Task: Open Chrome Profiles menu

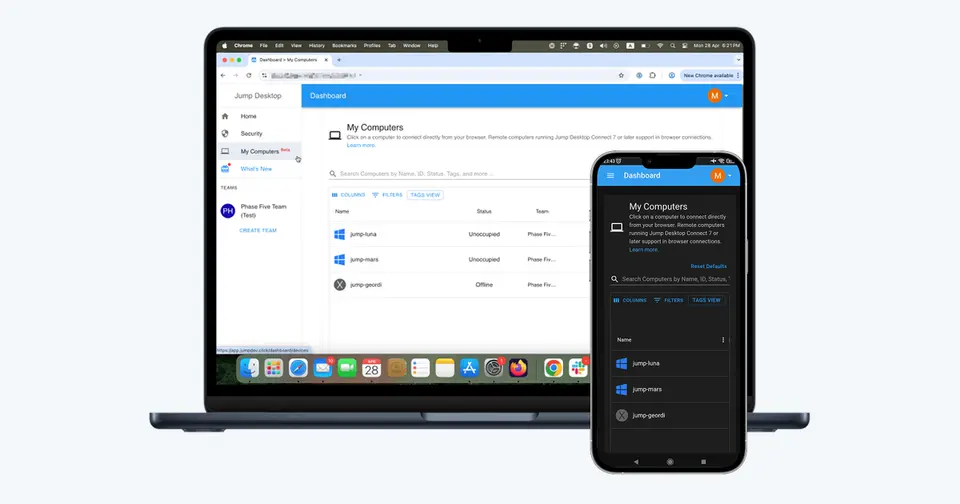Action: pyautogui.click(x=372, y=45)
